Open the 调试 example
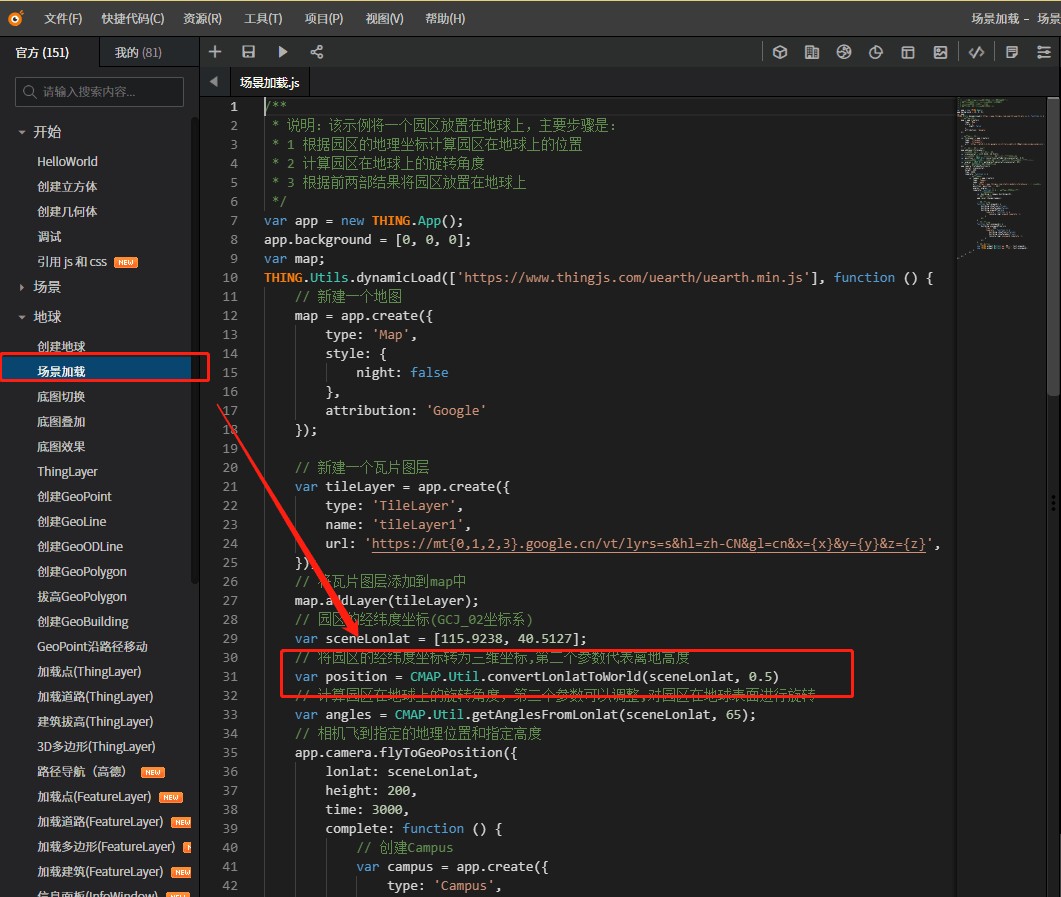Viewport: 1061px width, 897px height. click(x=49, y=236)
